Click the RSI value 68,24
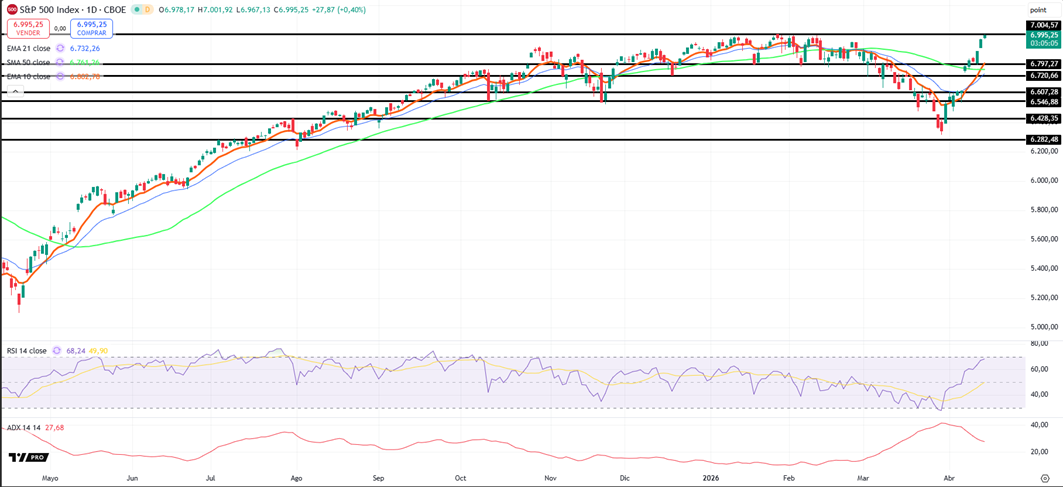This screenshot has width=1063, height=487. pos(76,351)
